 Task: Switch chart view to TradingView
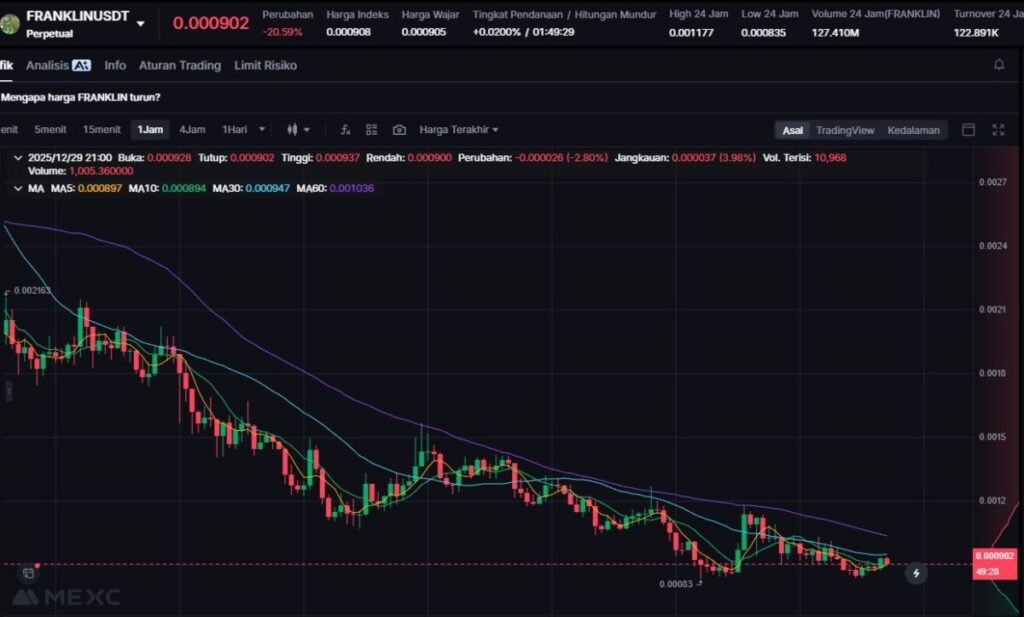point(845,130)
